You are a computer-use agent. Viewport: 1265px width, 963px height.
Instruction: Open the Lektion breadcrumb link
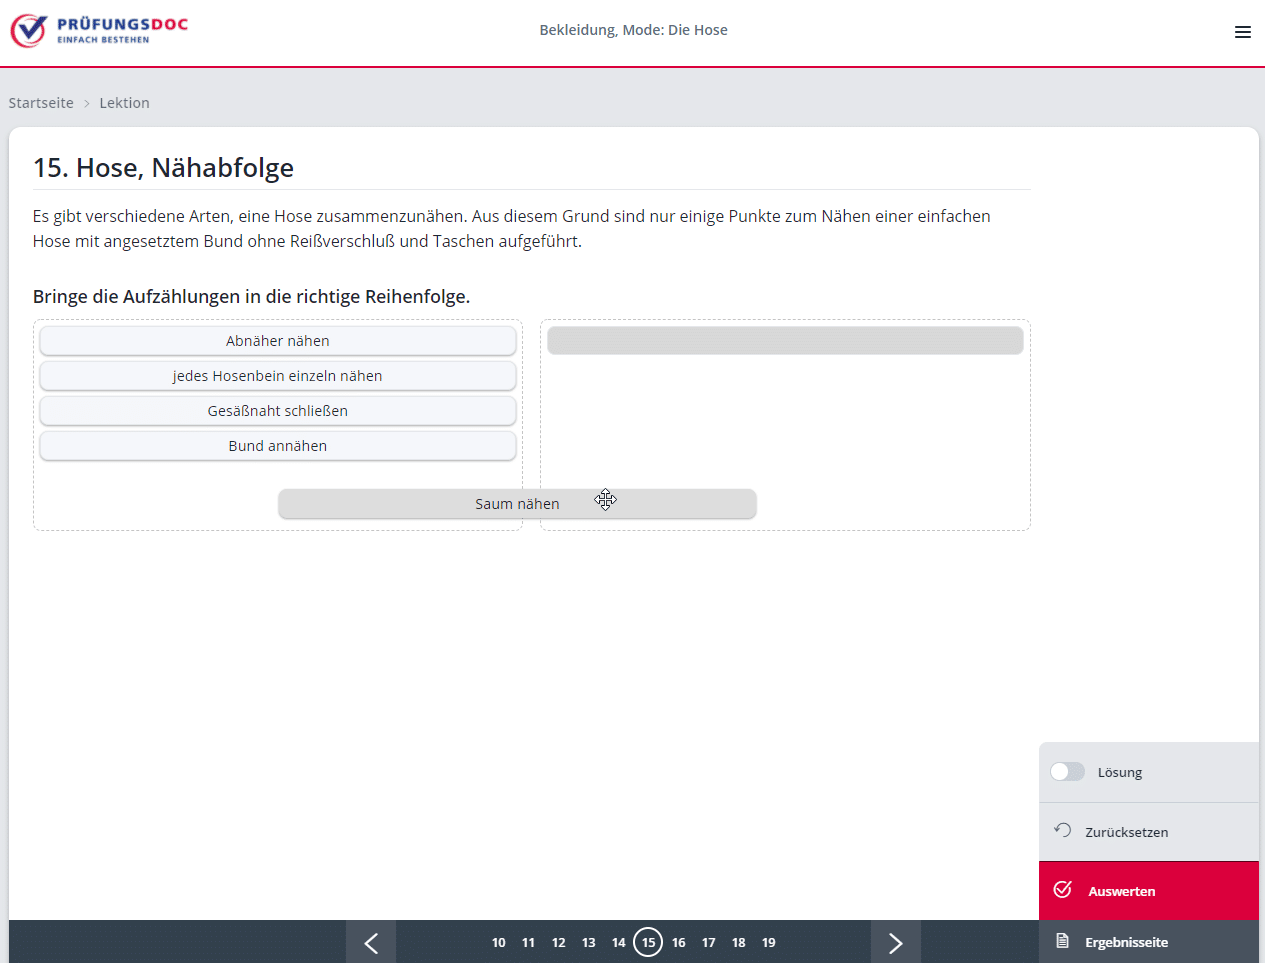click(124, 103)
